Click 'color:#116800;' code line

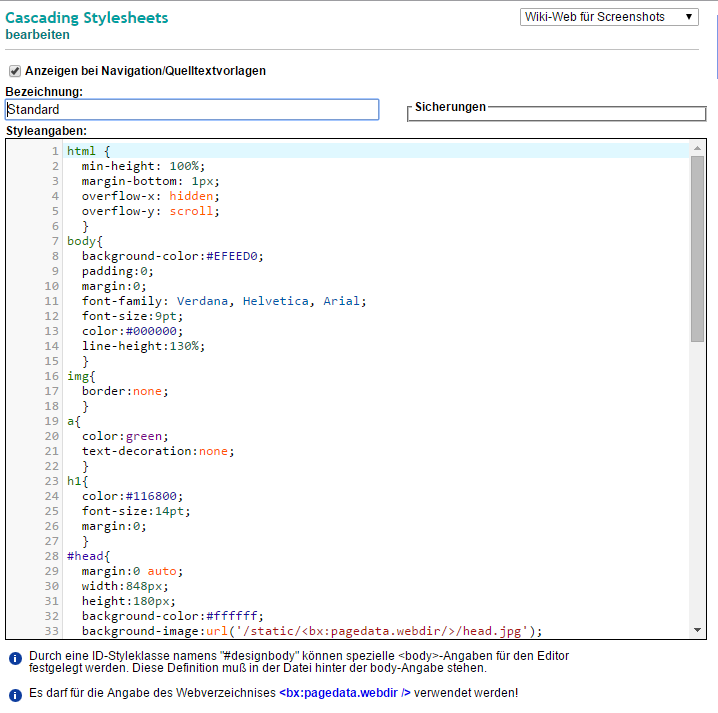(x=132, y=496)
